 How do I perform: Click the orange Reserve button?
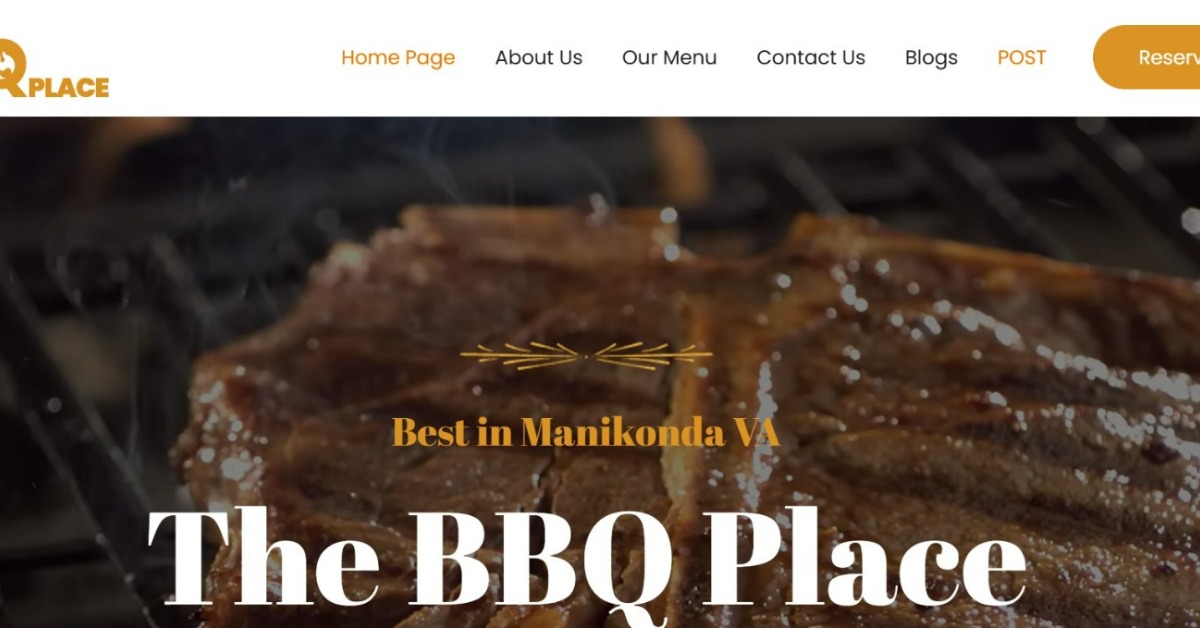click(1146, 57)
